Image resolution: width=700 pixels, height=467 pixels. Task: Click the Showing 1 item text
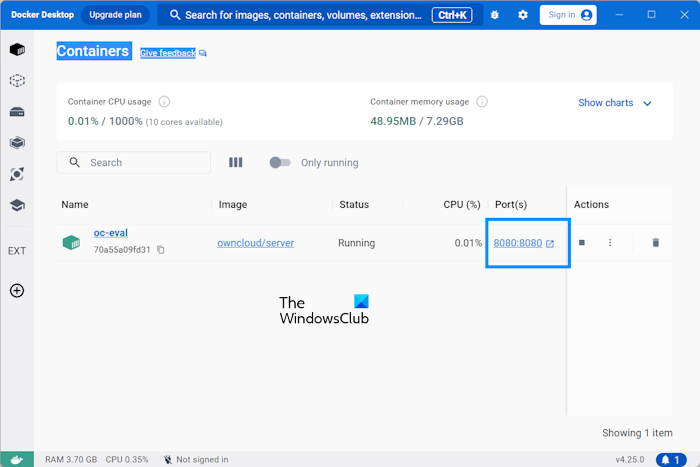(x=637, y=433)
